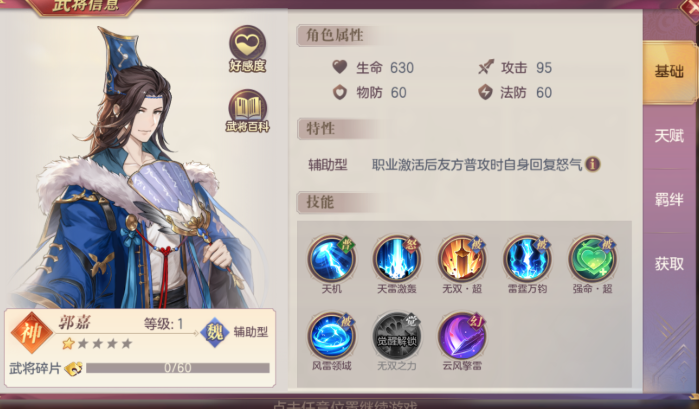
Task: Open the 羁绊 tab
Action: tap(669, 200)
